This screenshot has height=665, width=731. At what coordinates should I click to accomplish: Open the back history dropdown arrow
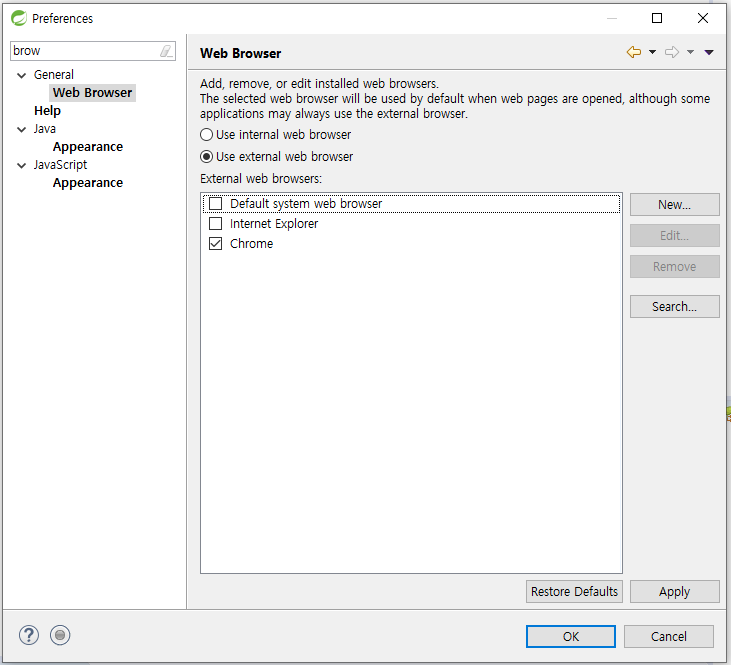(653, 52)
